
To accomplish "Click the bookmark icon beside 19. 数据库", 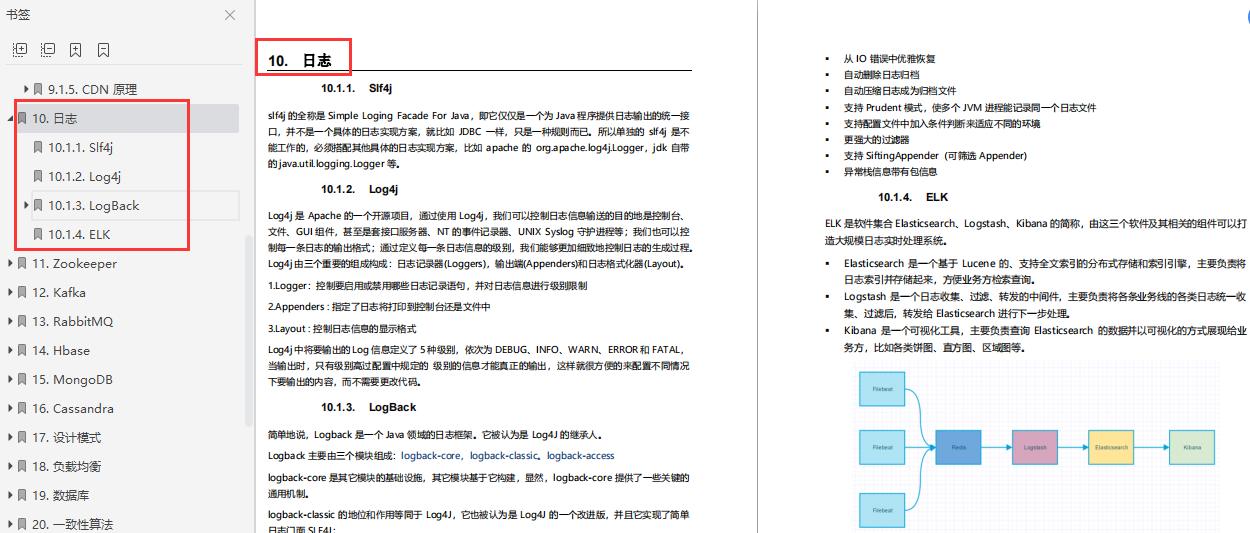I will coord(22,495).
